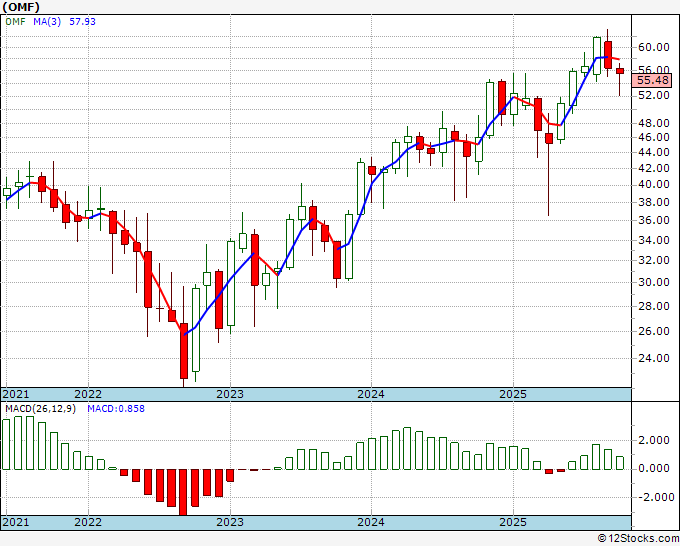Click the 24.00 price axis label
The image size is (680, 546).
tap(654, 358)
